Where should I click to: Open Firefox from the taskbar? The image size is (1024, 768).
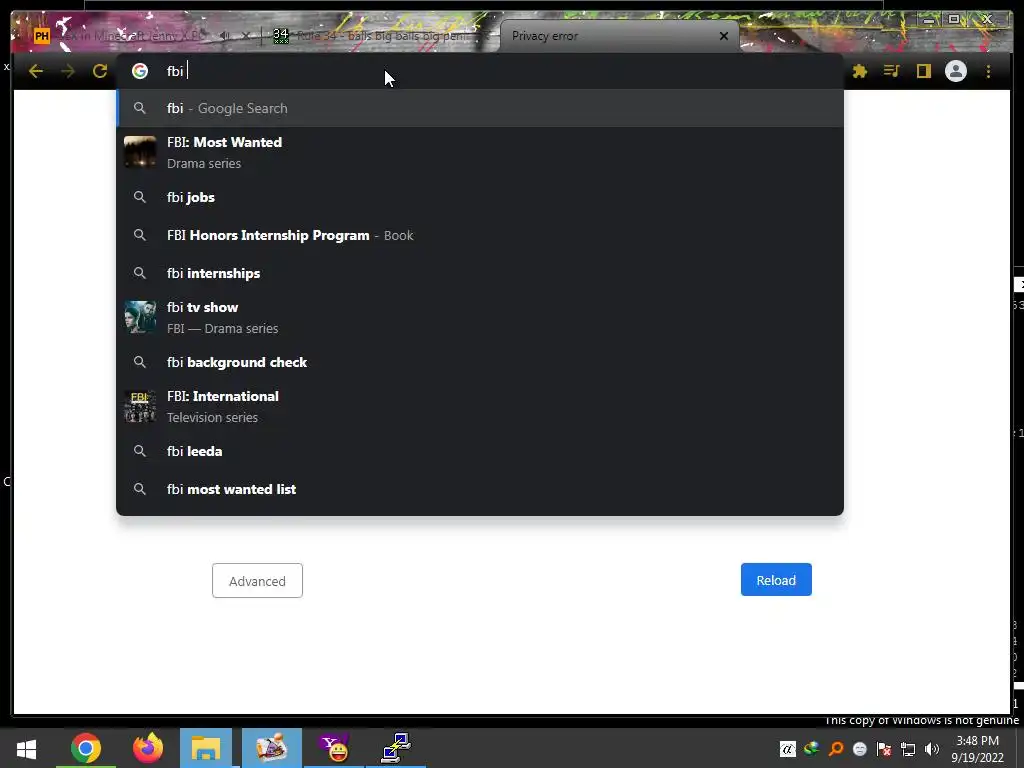click(x=148, y=748)
